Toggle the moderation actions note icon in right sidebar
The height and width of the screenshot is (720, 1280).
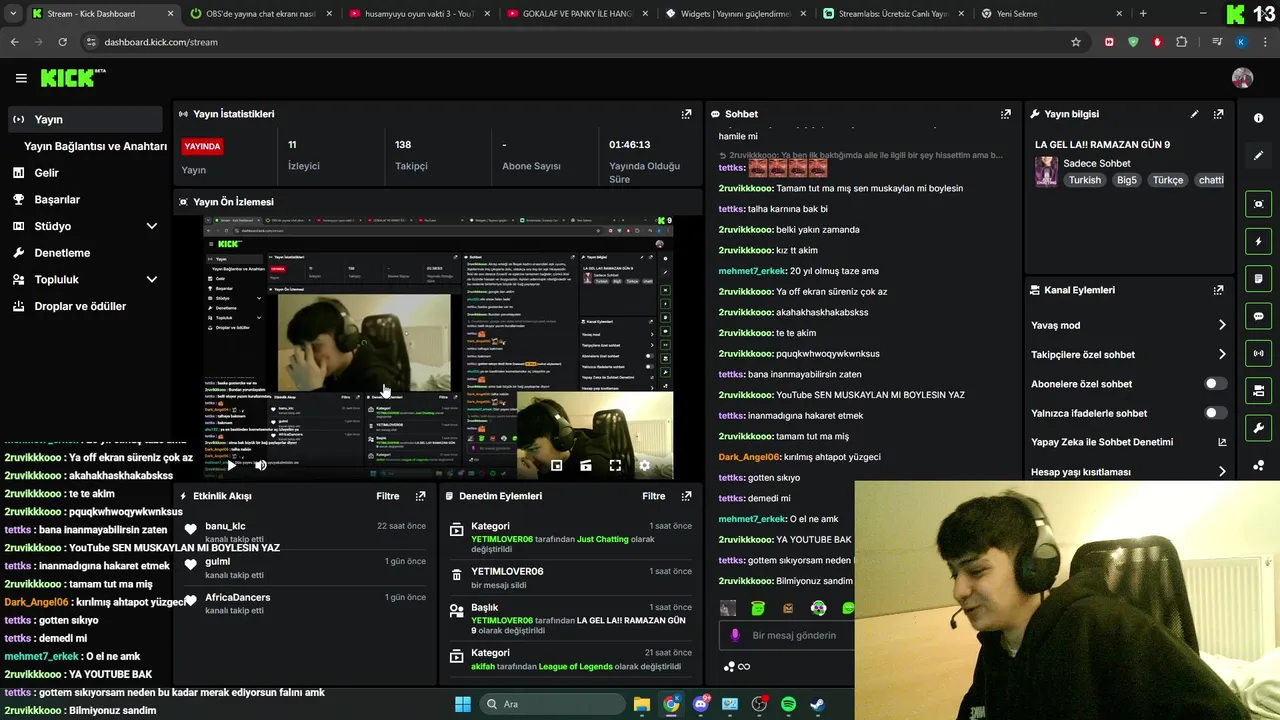click(1258, 278)
